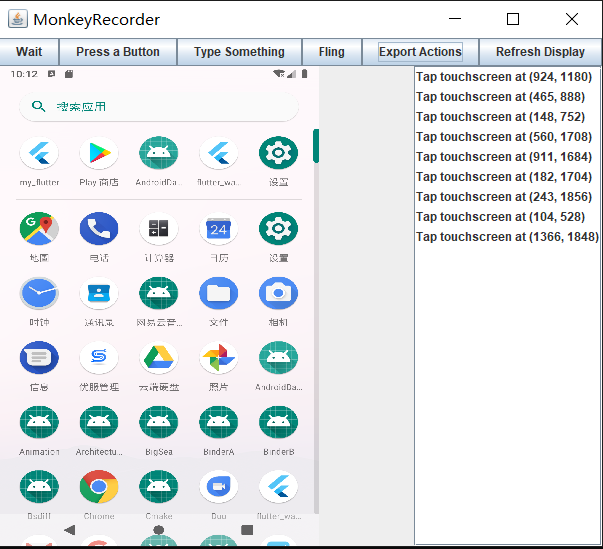This screenshot has width=603, height=549.
Task: Open the Google Drive (云端硬盘) app
Action: point(158,358)
